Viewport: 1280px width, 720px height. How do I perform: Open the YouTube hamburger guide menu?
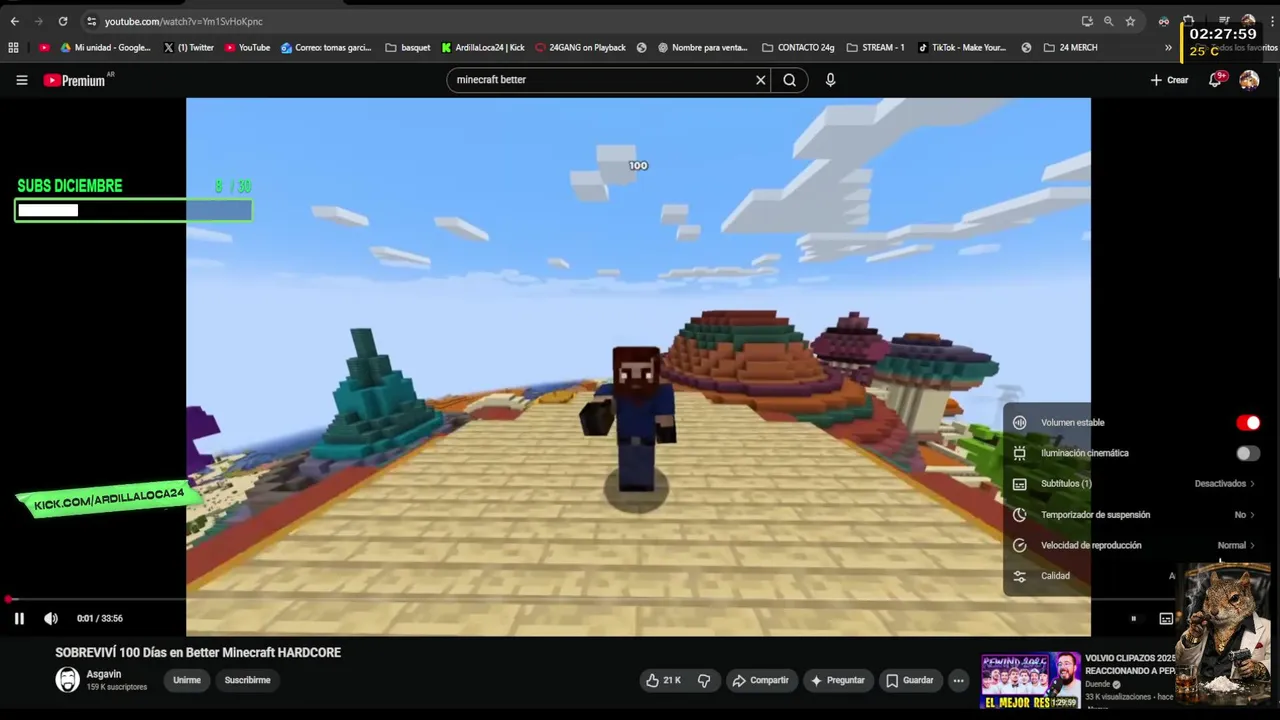[x=21, y=80]
